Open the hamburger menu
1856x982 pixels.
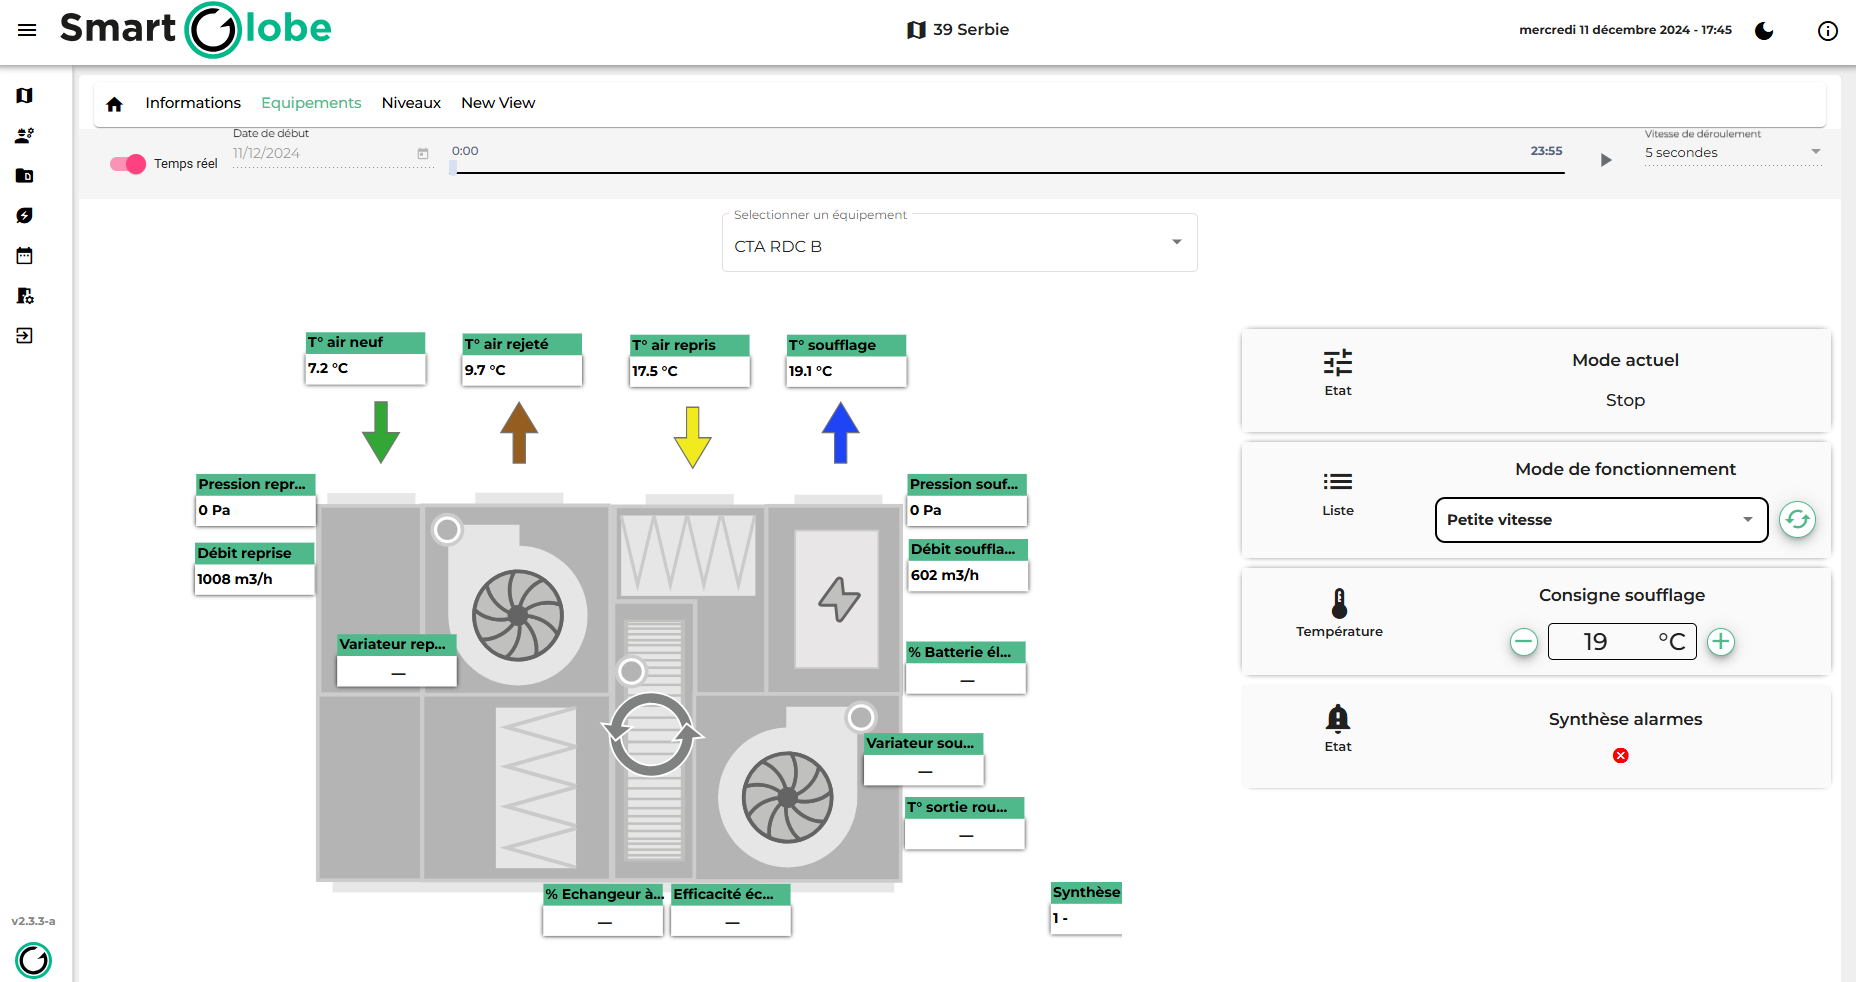(x=27, y=30)
